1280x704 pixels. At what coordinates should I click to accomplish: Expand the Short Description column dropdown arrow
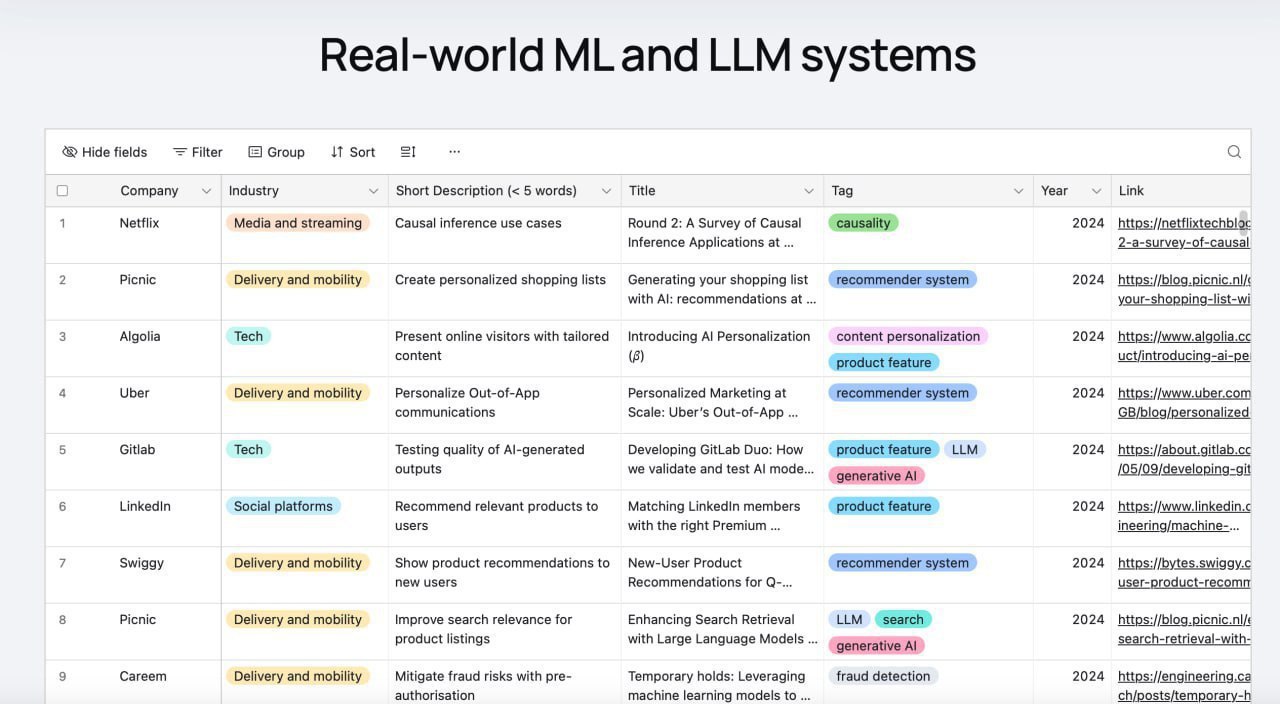pyautogui.click(x=606, y=191)
